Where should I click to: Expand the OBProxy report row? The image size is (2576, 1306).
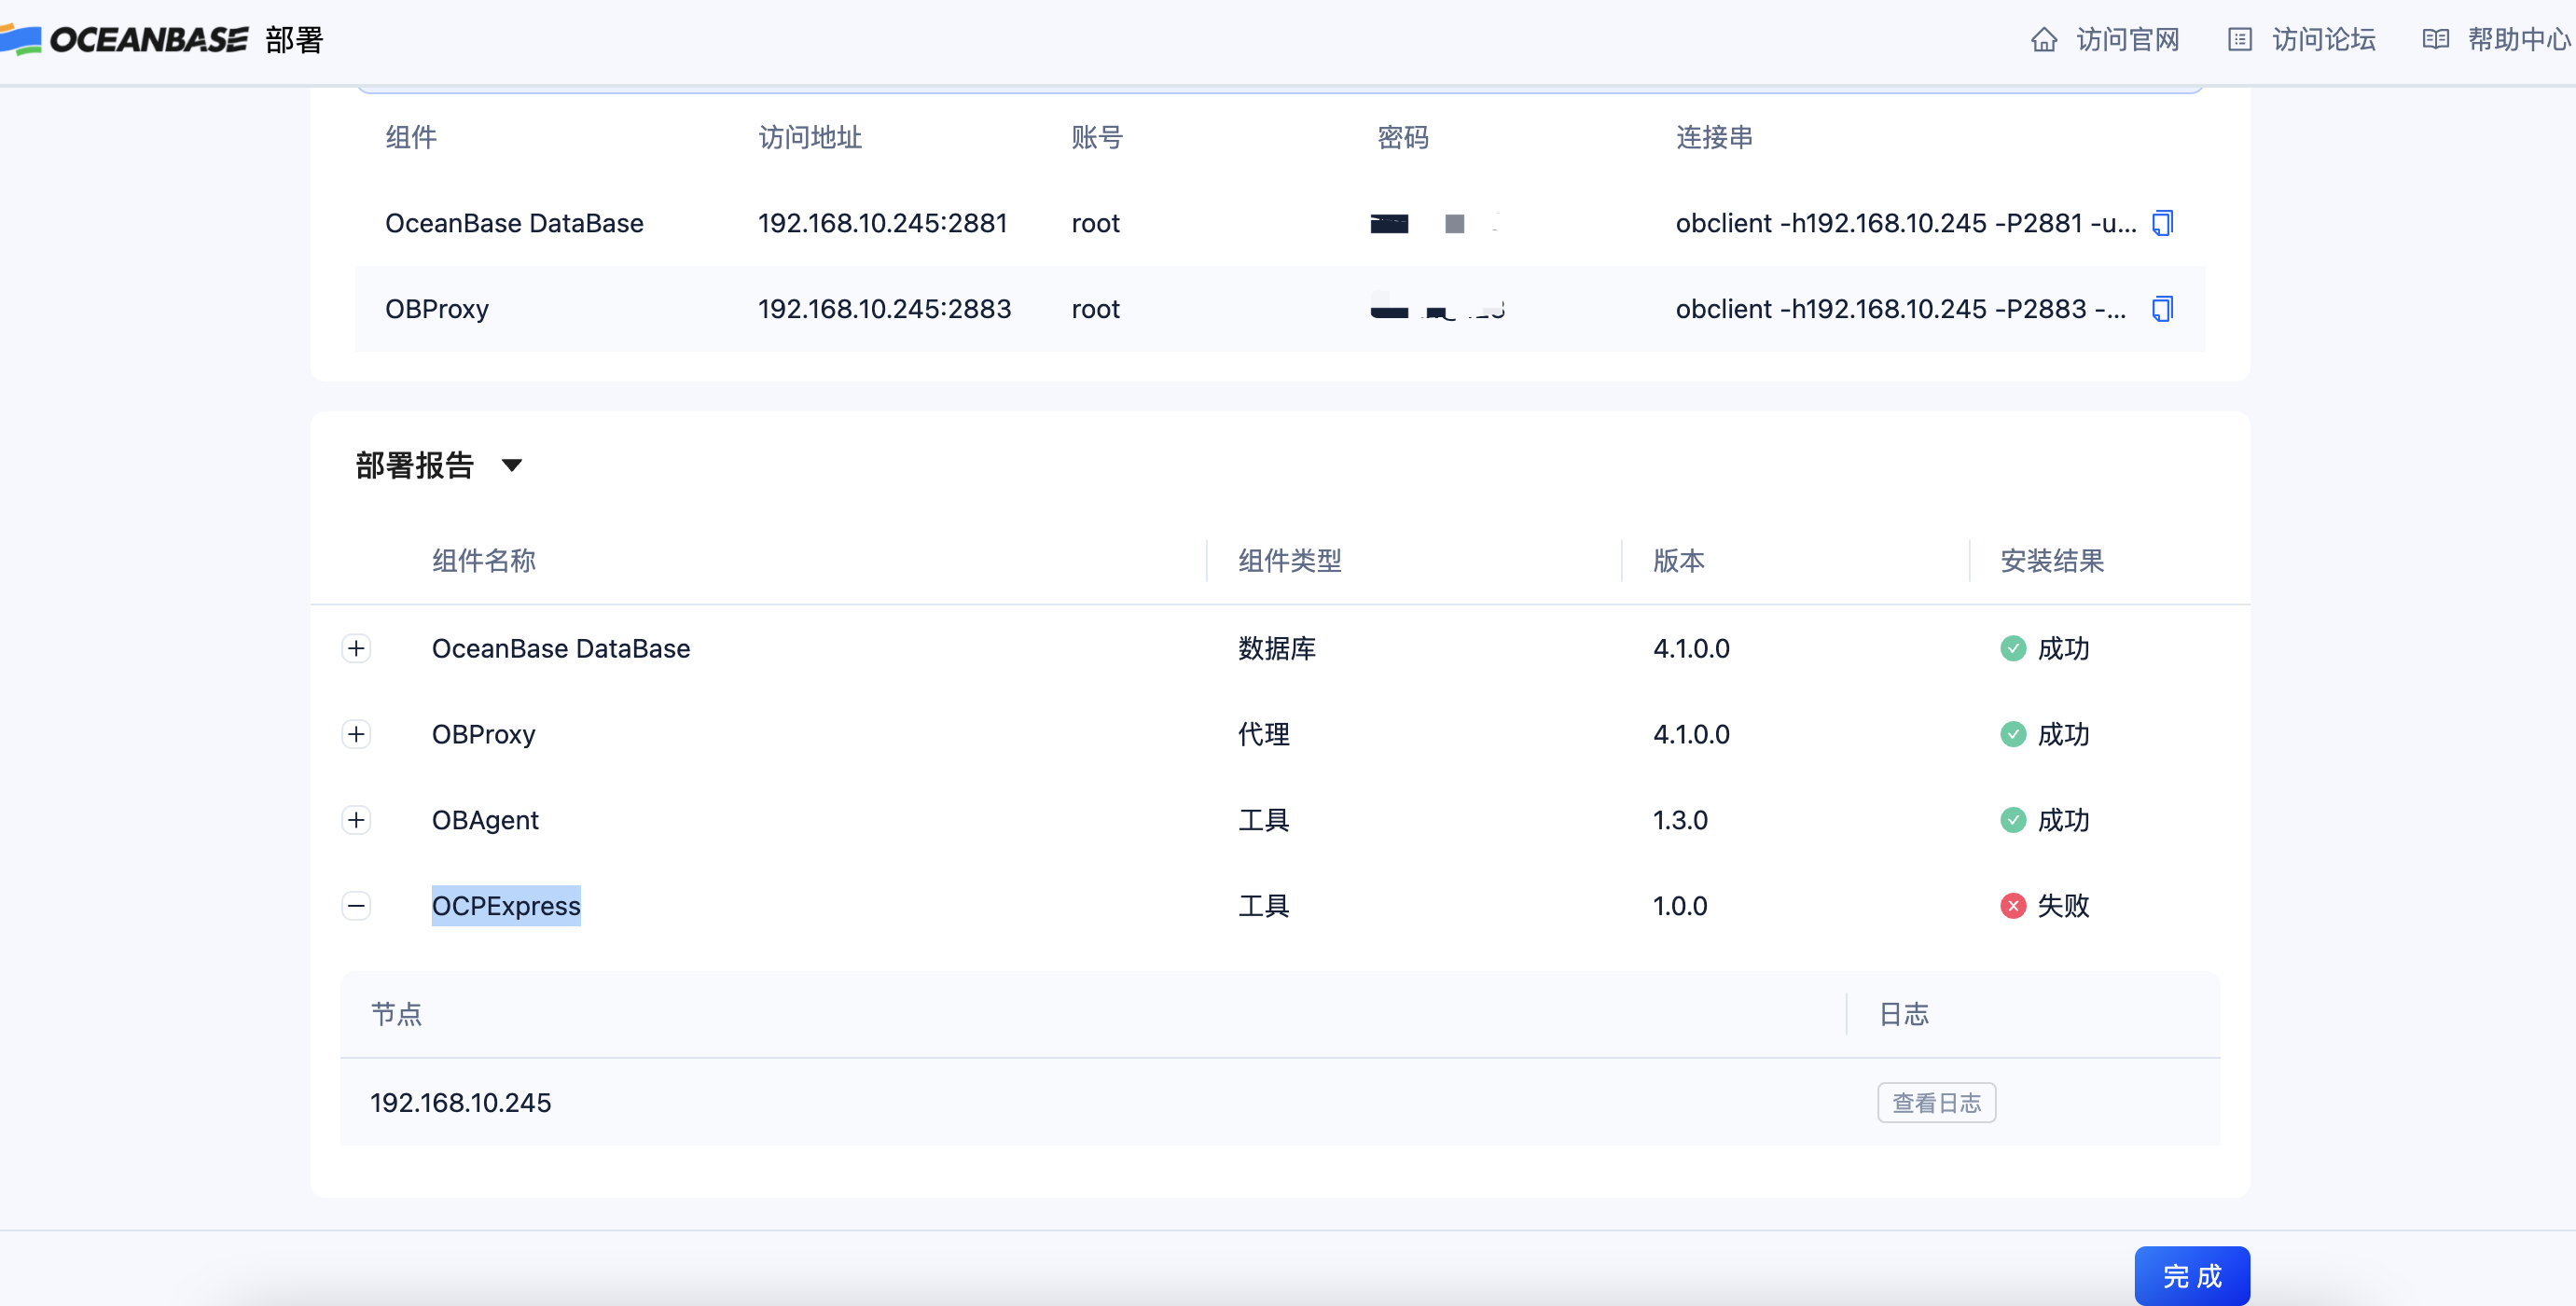(x=356, y=735)
